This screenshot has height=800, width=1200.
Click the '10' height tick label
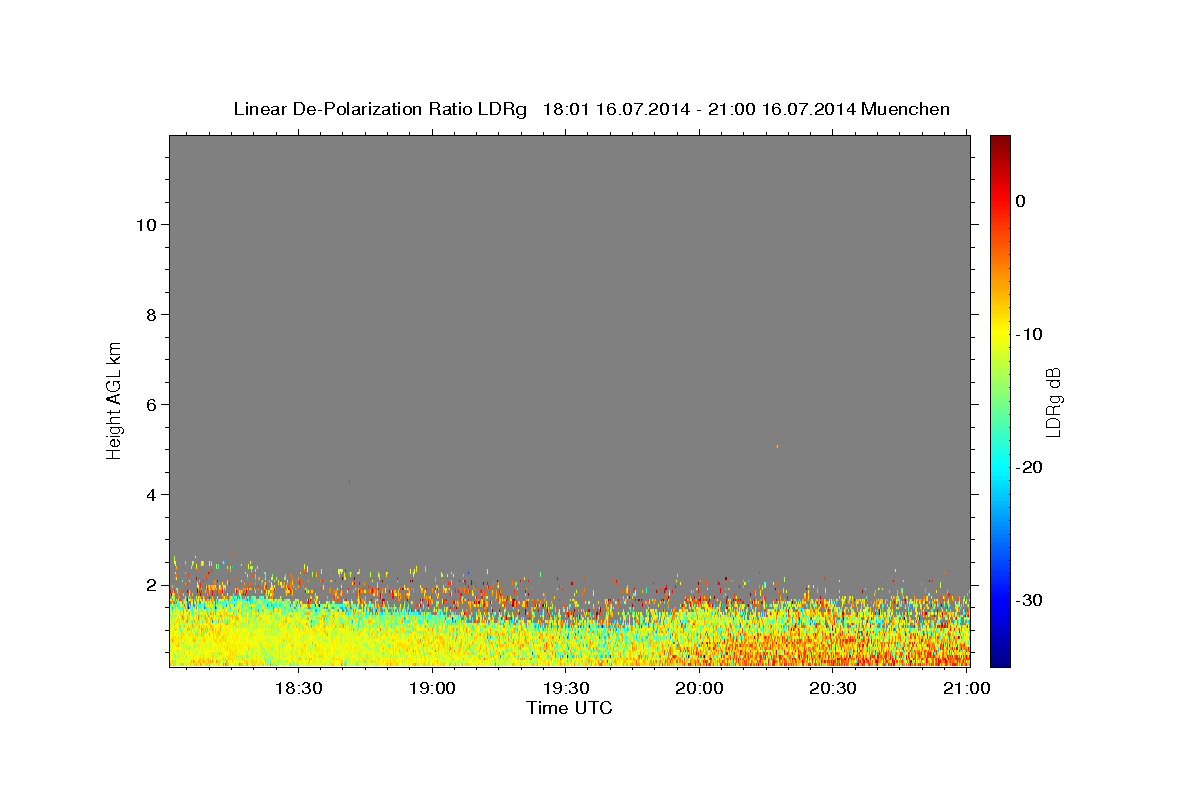(x=146, y=225)
